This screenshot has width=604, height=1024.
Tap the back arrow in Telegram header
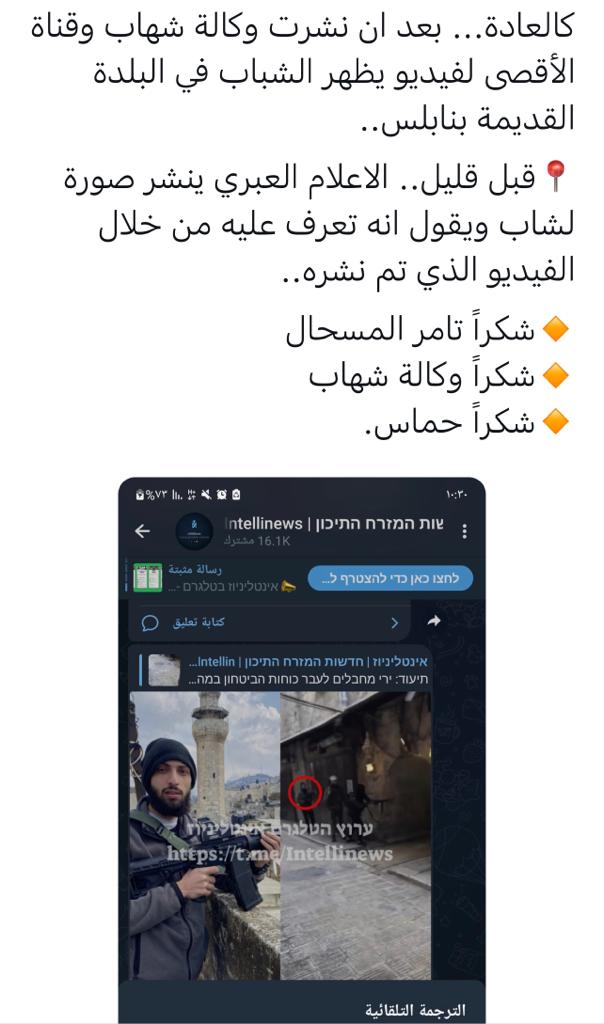point(142,531)
